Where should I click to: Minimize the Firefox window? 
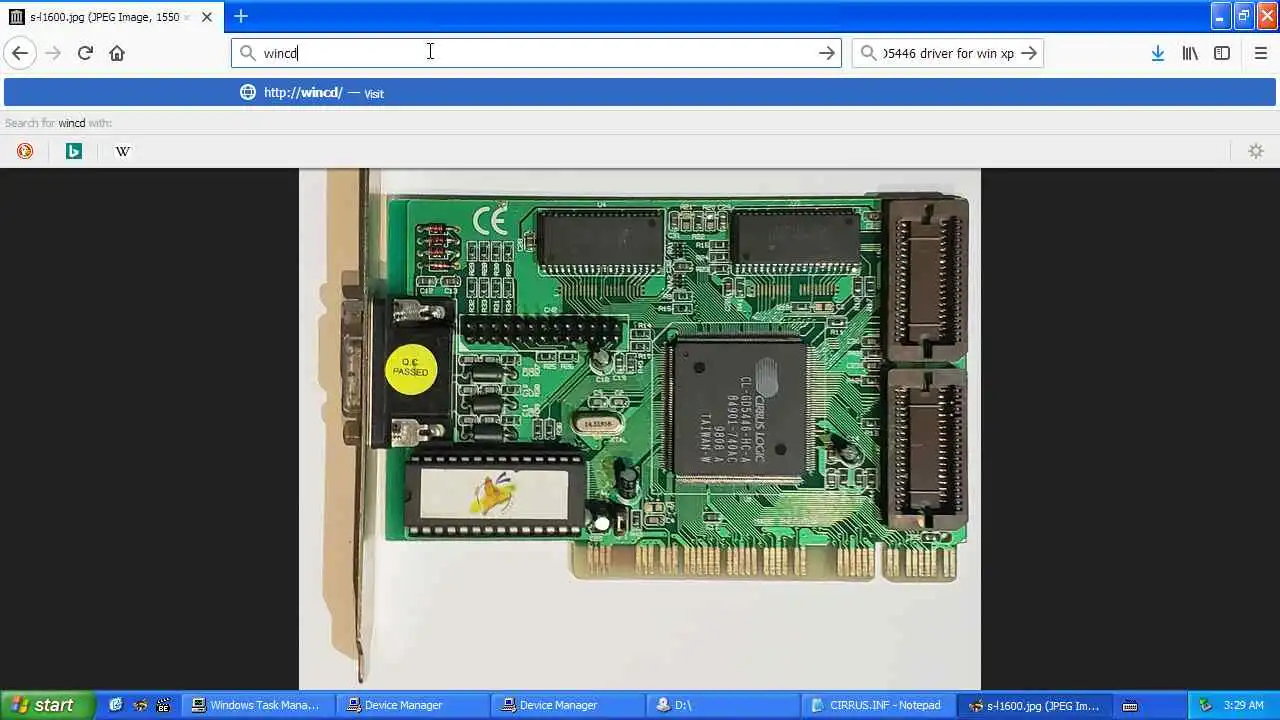pos(1220,16)
